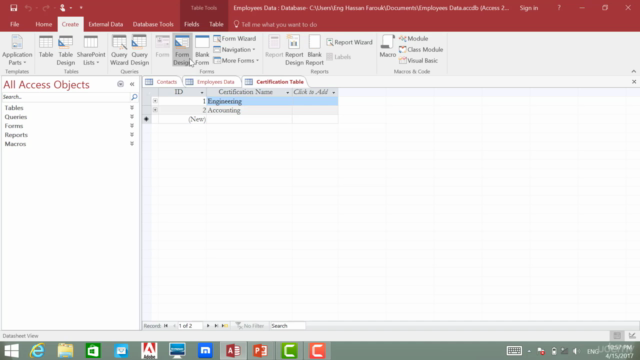Customize the Quick Access Toolbar dropdown
This screenshot has height=360, width=640.
pyautogui.click(x=81, y=8)
